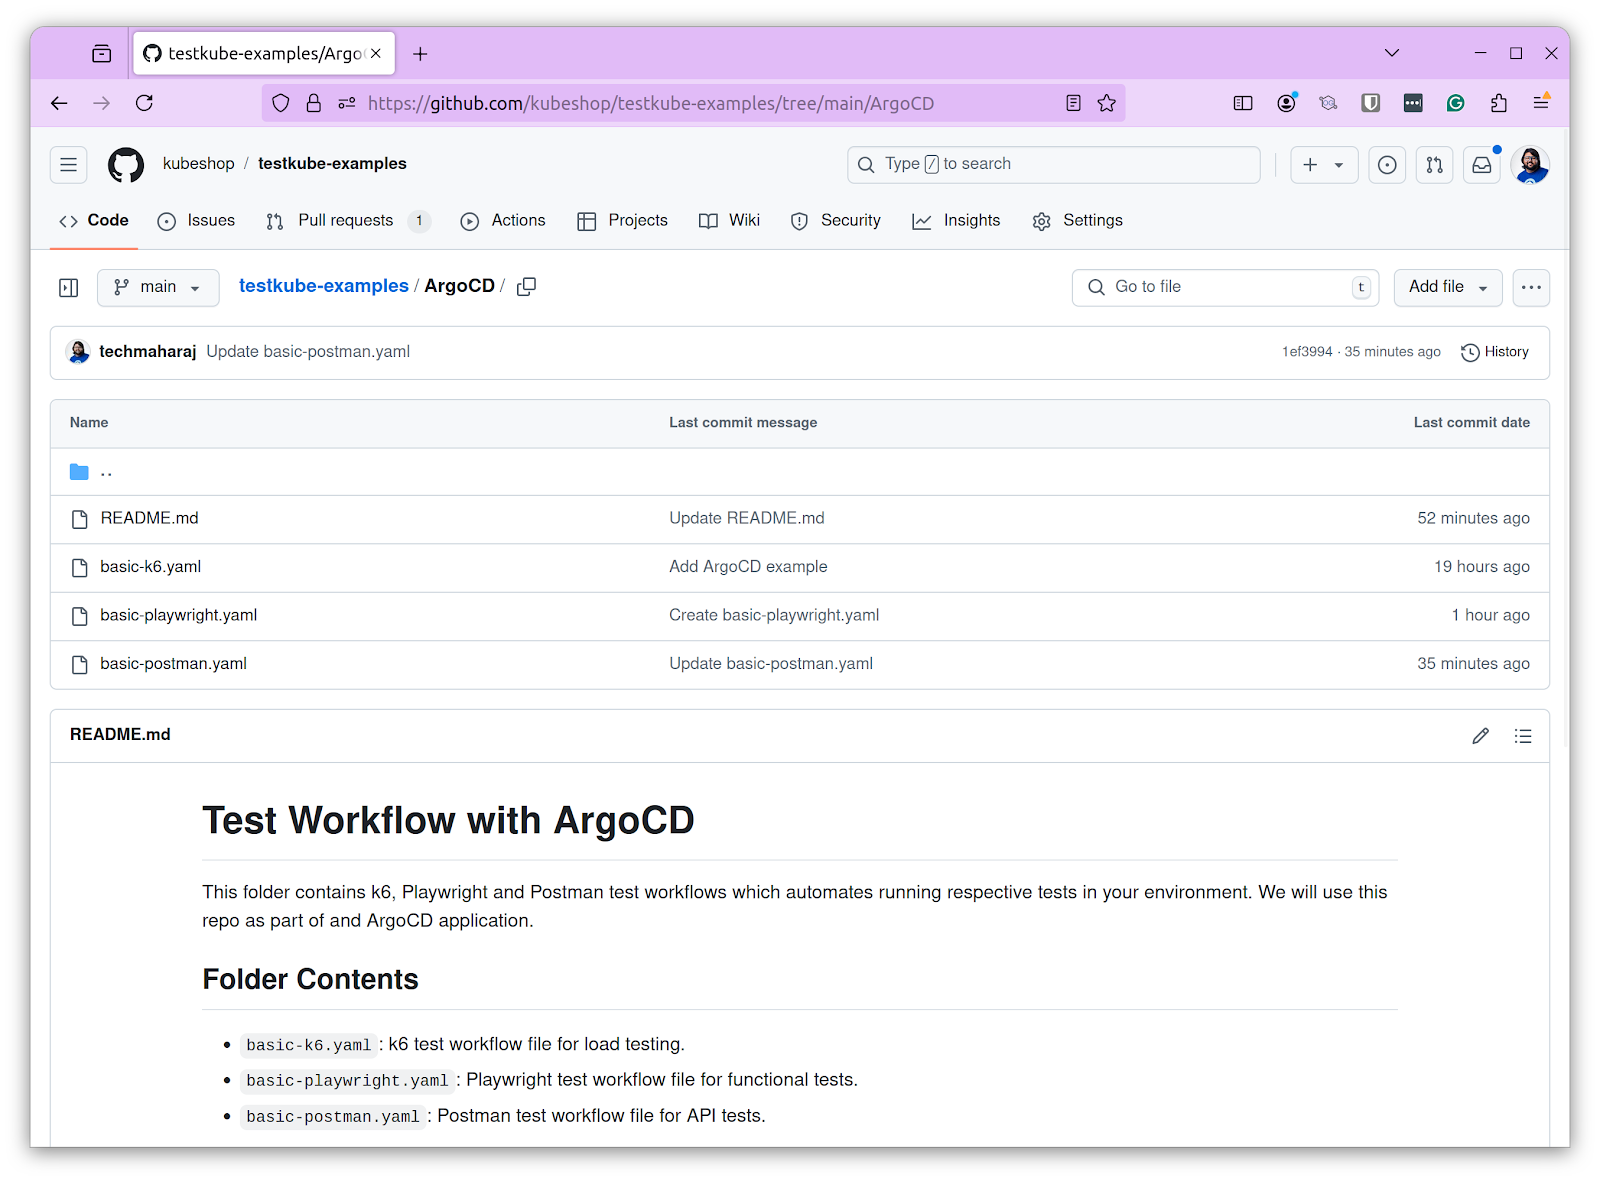Open README.md file in list
The image size is (1600, 1181).
point(149,518)
